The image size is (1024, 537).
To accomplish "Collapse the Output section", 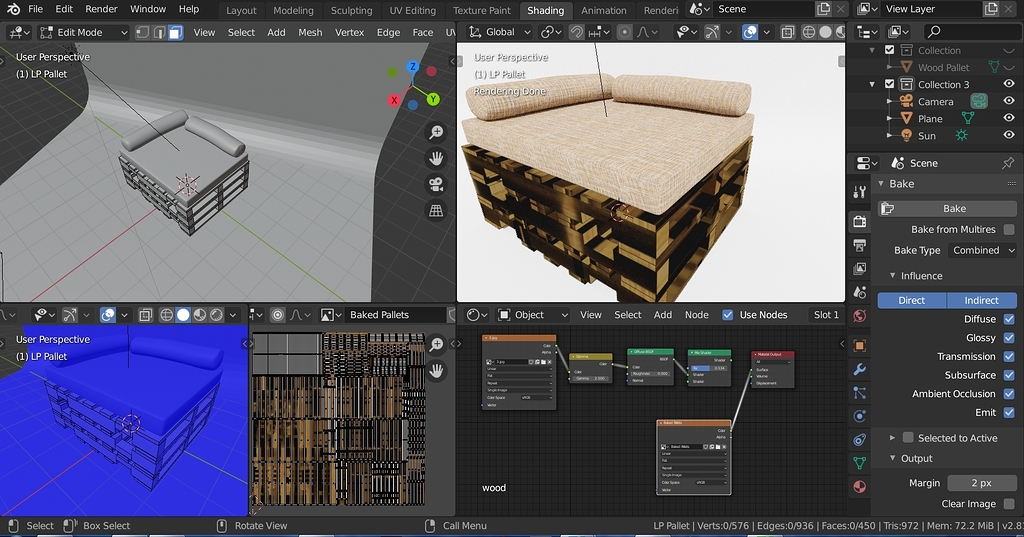I will click(893, 459).
